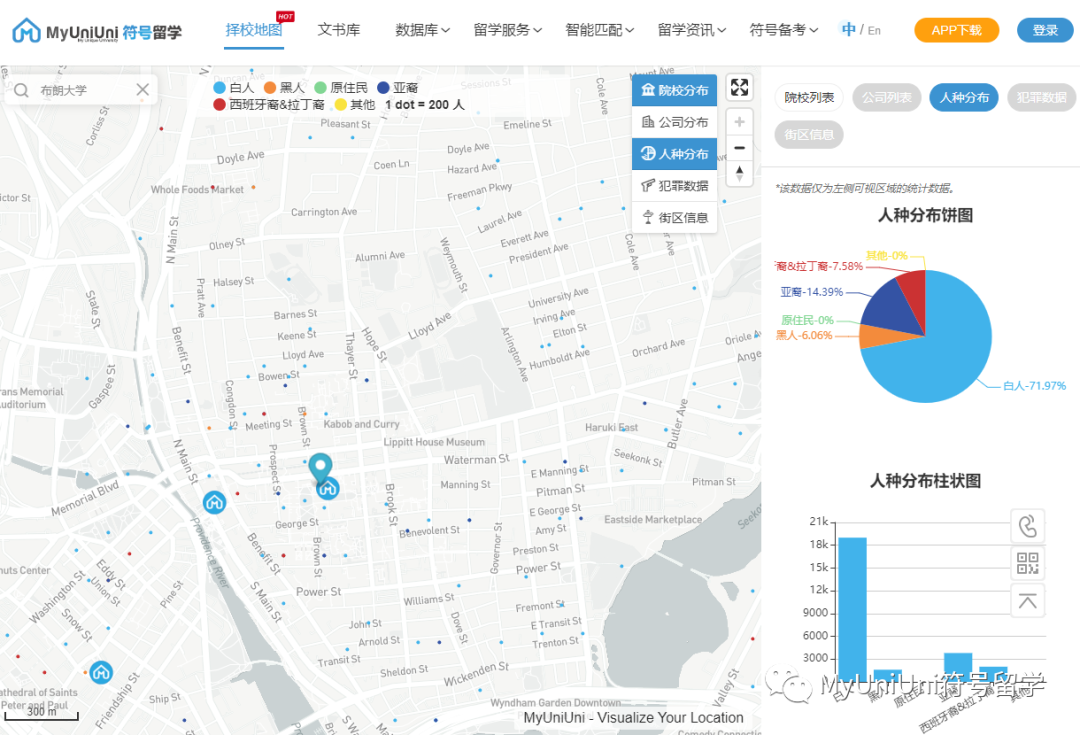The image size is (1080, 735).
Task: Open the QR code panel
Action: point(1028,563)
